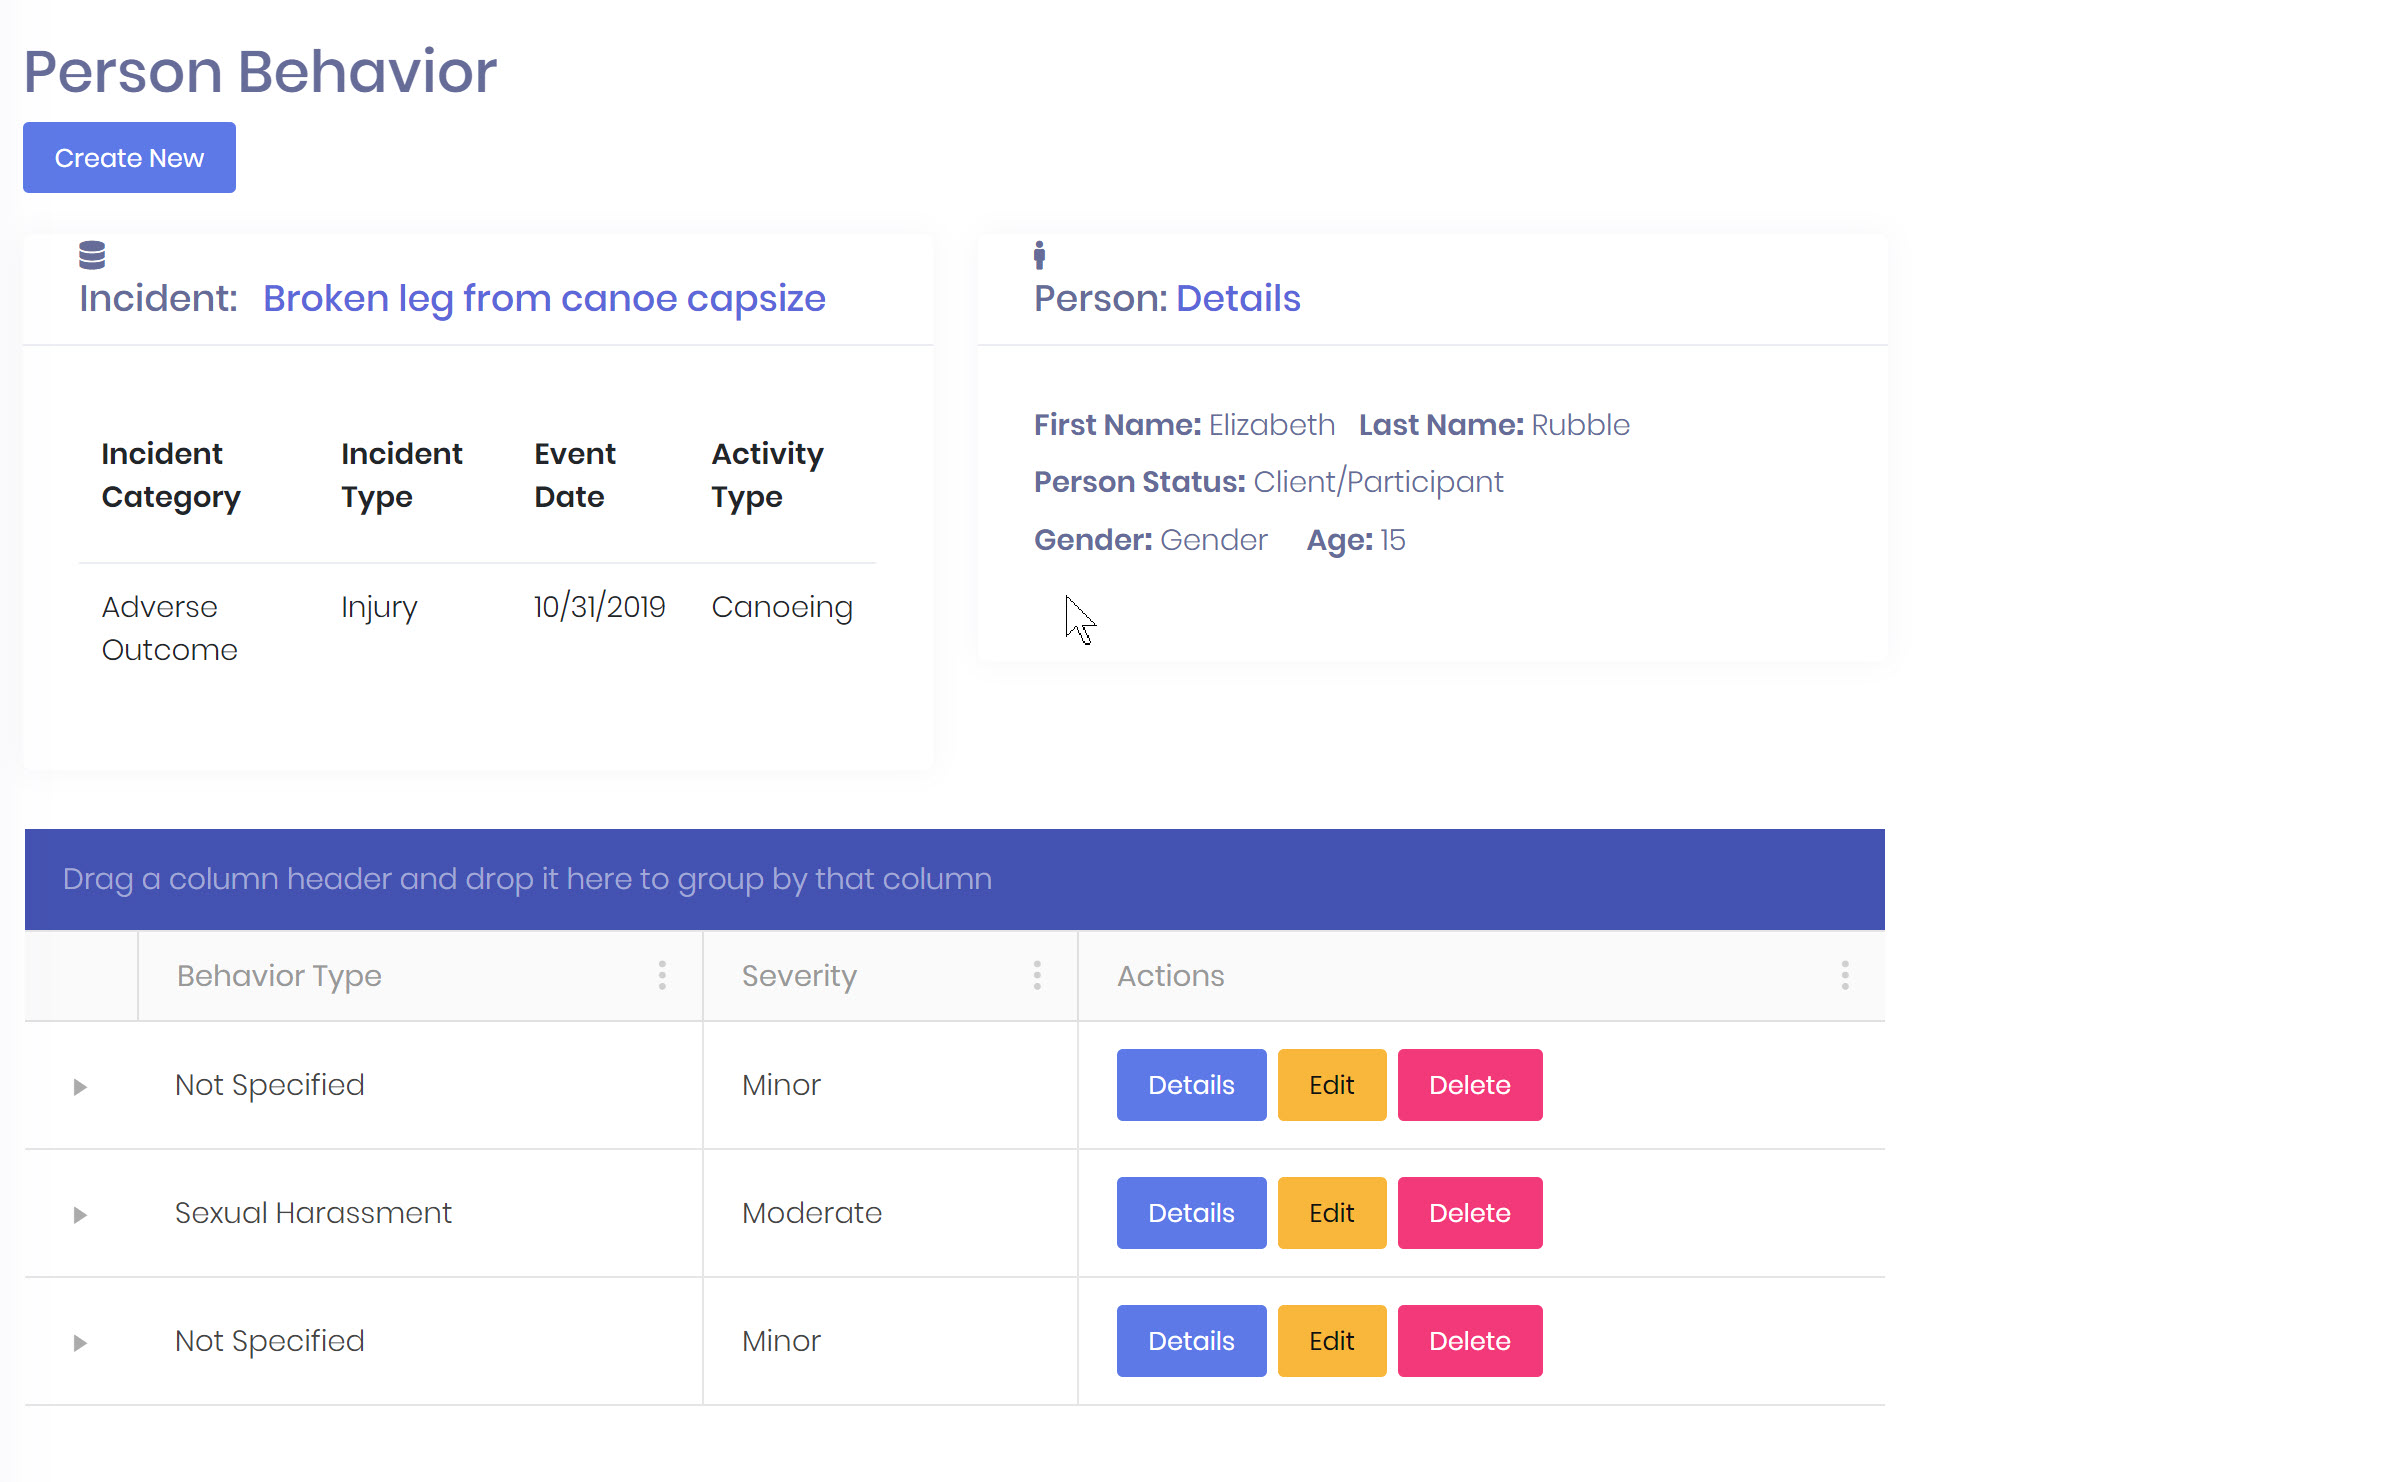Edit the first Not Specified behavior
Screen dimensions: 2400x1482
(x=1332, y=1085)
